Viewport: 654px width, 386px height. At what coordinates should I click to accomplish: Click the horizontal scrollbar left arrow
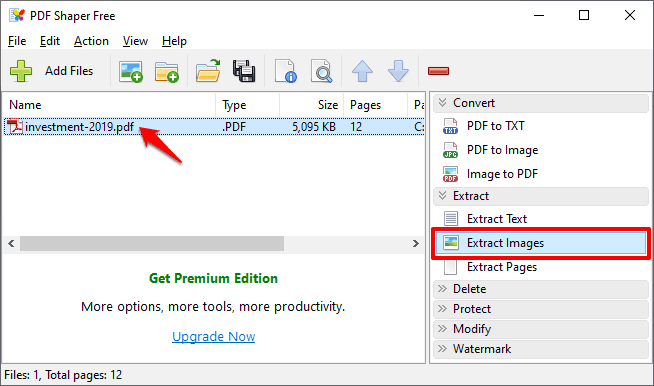coord(11,244)
